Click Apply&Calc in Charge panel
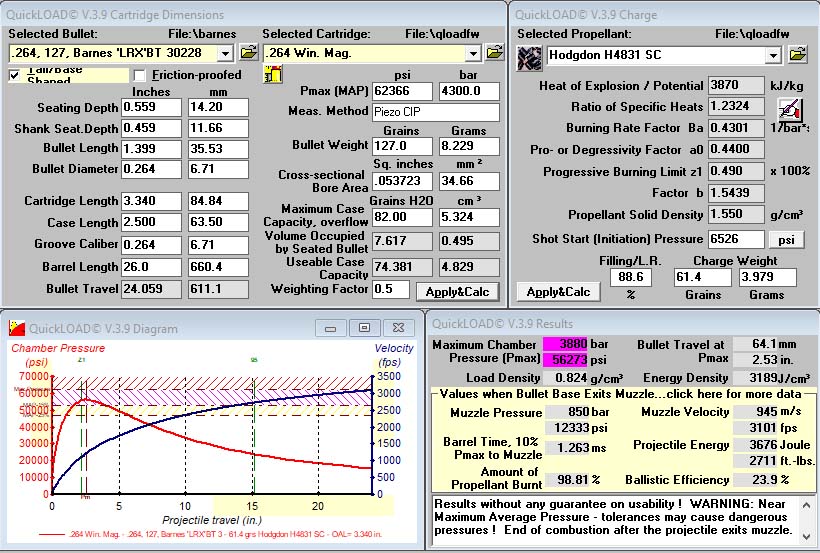The height and width of the screenshot is (553, 820). (559, 292)
